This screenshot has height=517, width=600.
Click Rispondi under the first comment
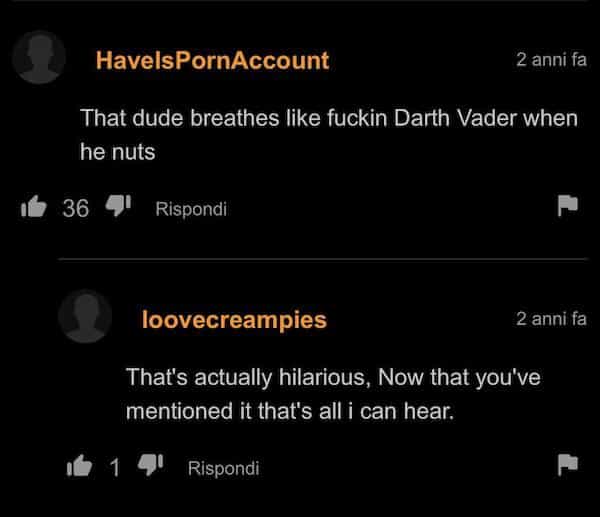191,209
